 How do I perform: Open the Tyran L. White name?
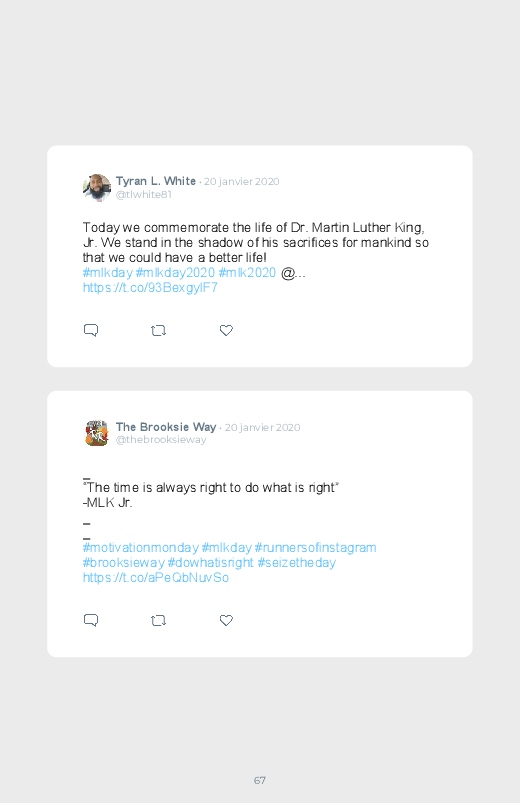(156, 181)
